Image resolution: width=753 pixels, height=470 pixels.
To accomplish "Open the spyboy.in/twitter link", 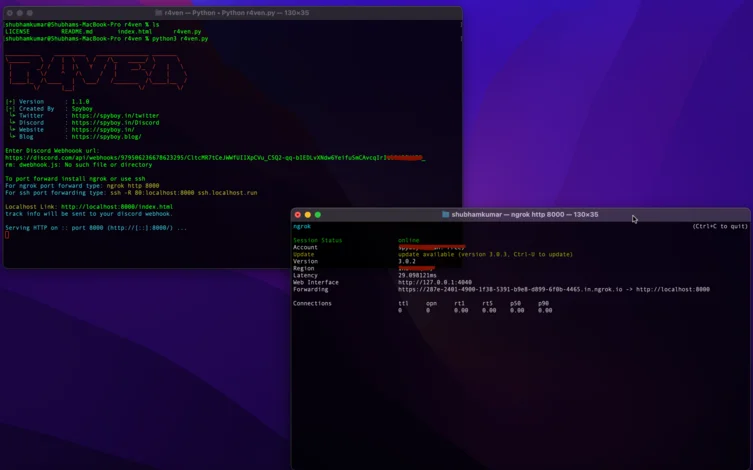I will [115, 116].
